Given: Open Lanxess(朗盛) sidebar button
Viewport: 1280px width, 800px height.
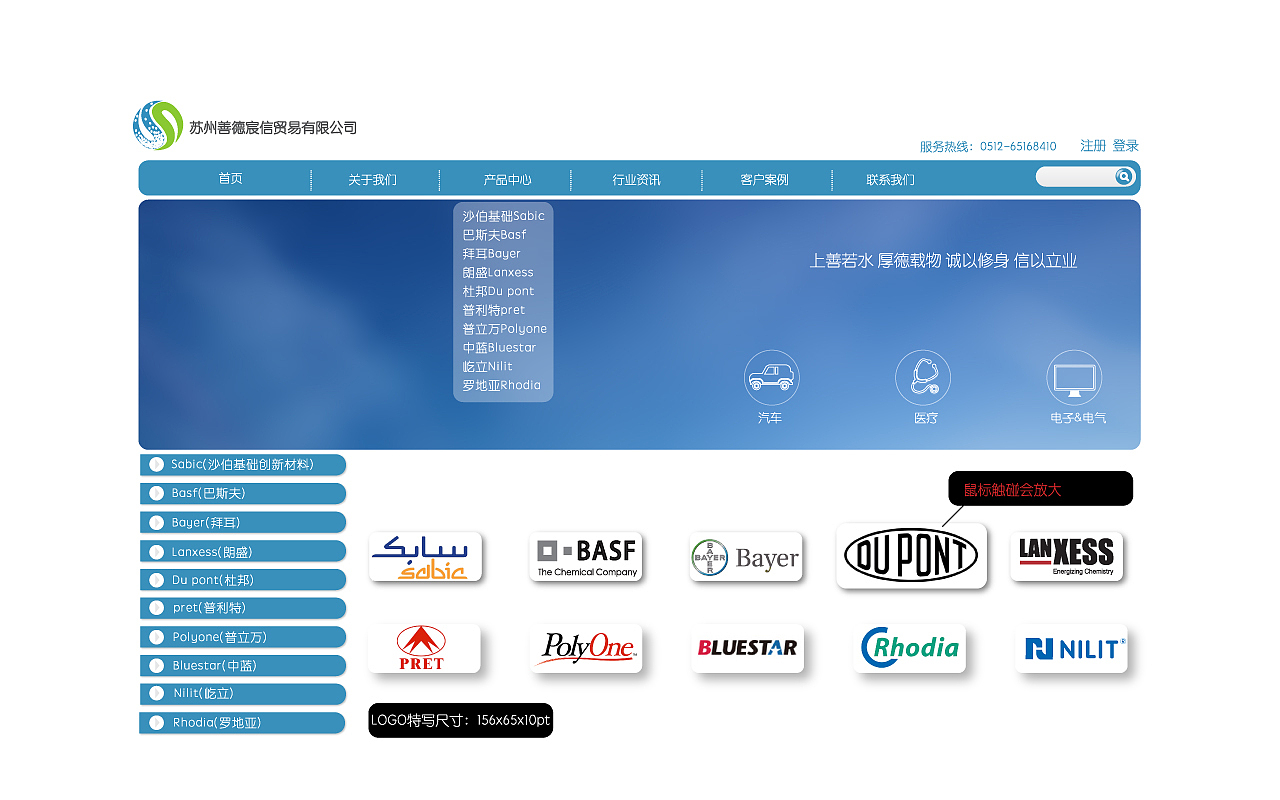Looking at the screenshot, I should (x=243, y=551).
